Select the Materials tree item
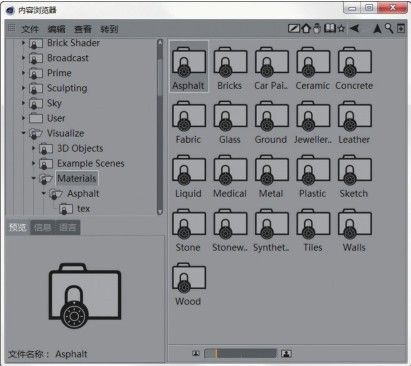Viewport: 411px width, 366px height. coord(77,178)
